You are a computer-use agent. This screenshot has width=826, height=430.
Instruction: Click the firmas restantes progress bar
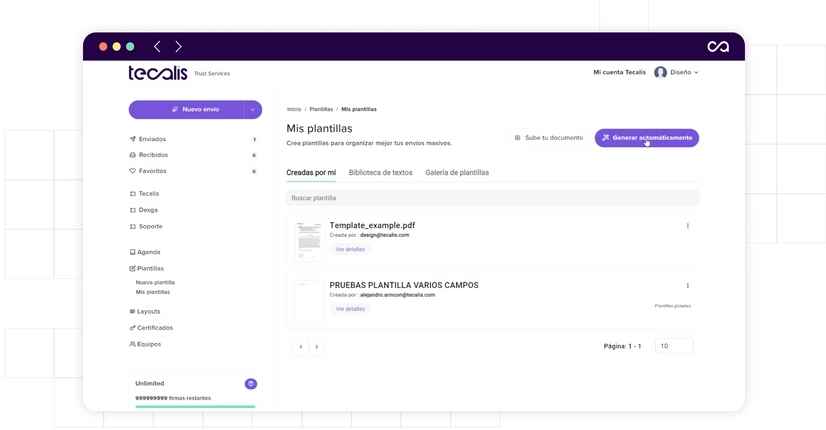195,407
